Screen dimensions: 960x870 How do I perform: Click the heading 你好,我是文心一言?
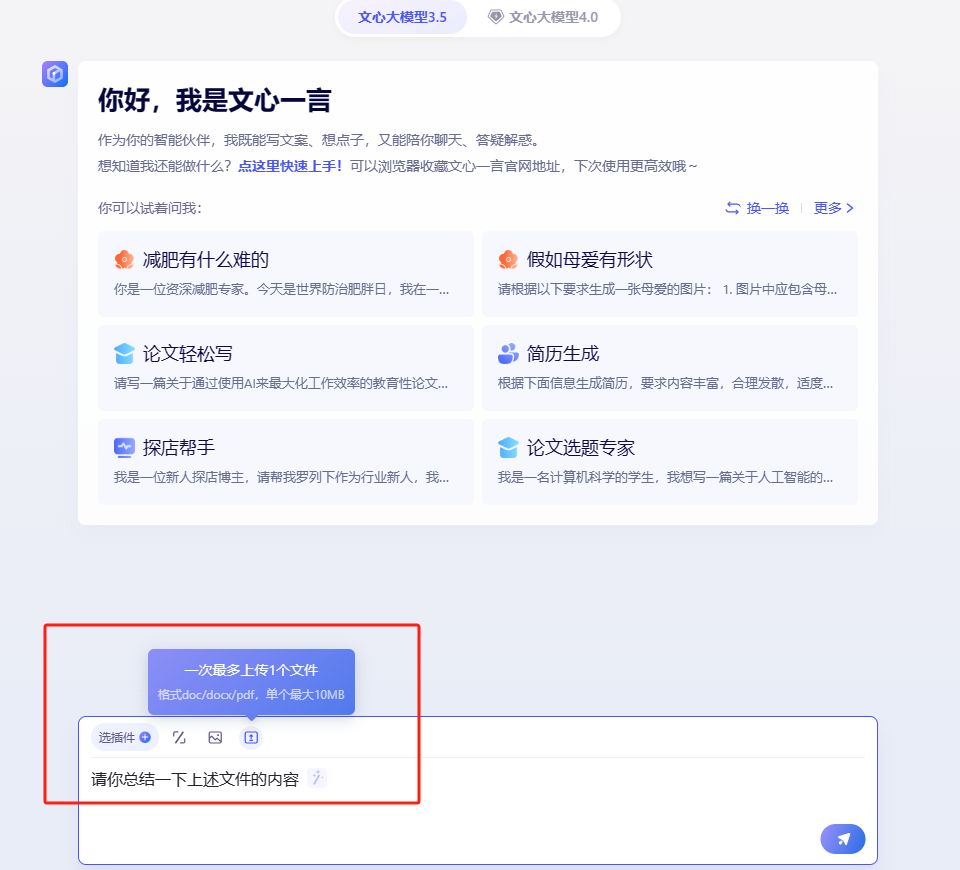(x=214, y=100)
